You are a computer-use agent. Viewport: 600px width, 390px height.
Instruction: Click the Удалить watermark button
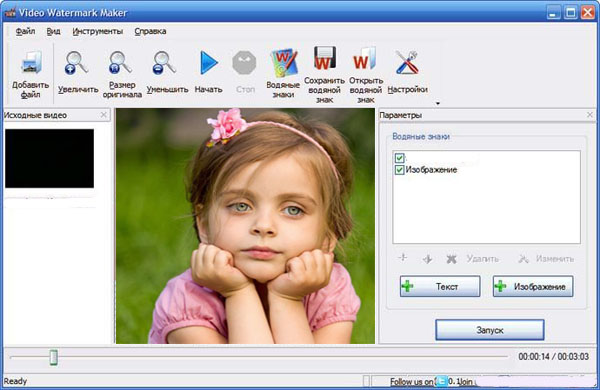pyautogui.click(x=473, y=259)
